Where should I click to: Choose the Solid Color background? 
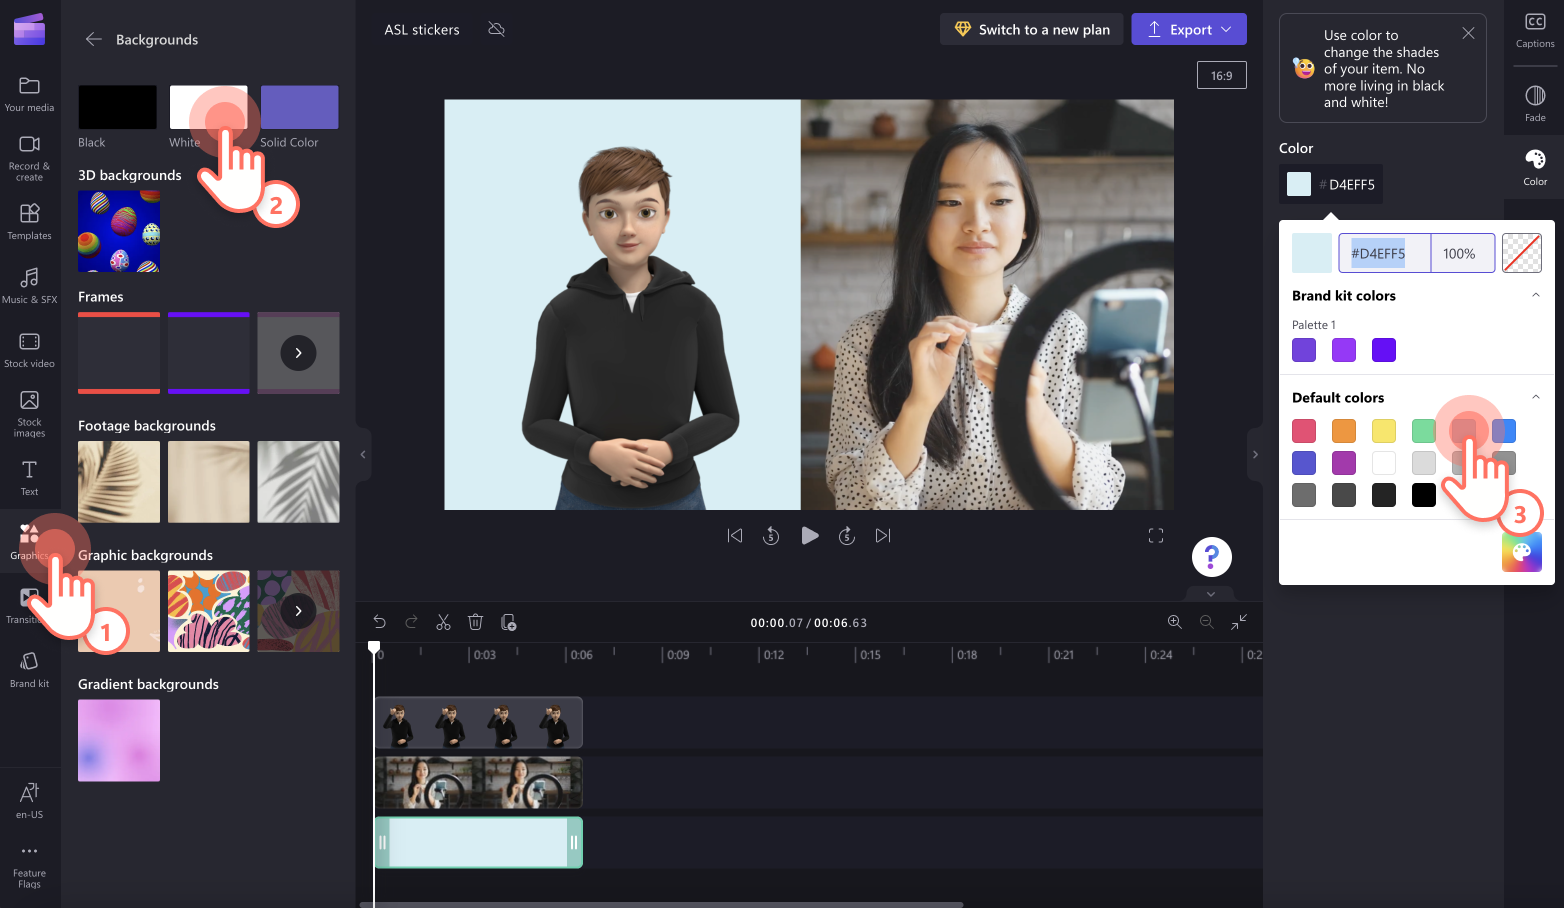pos(299,107)
